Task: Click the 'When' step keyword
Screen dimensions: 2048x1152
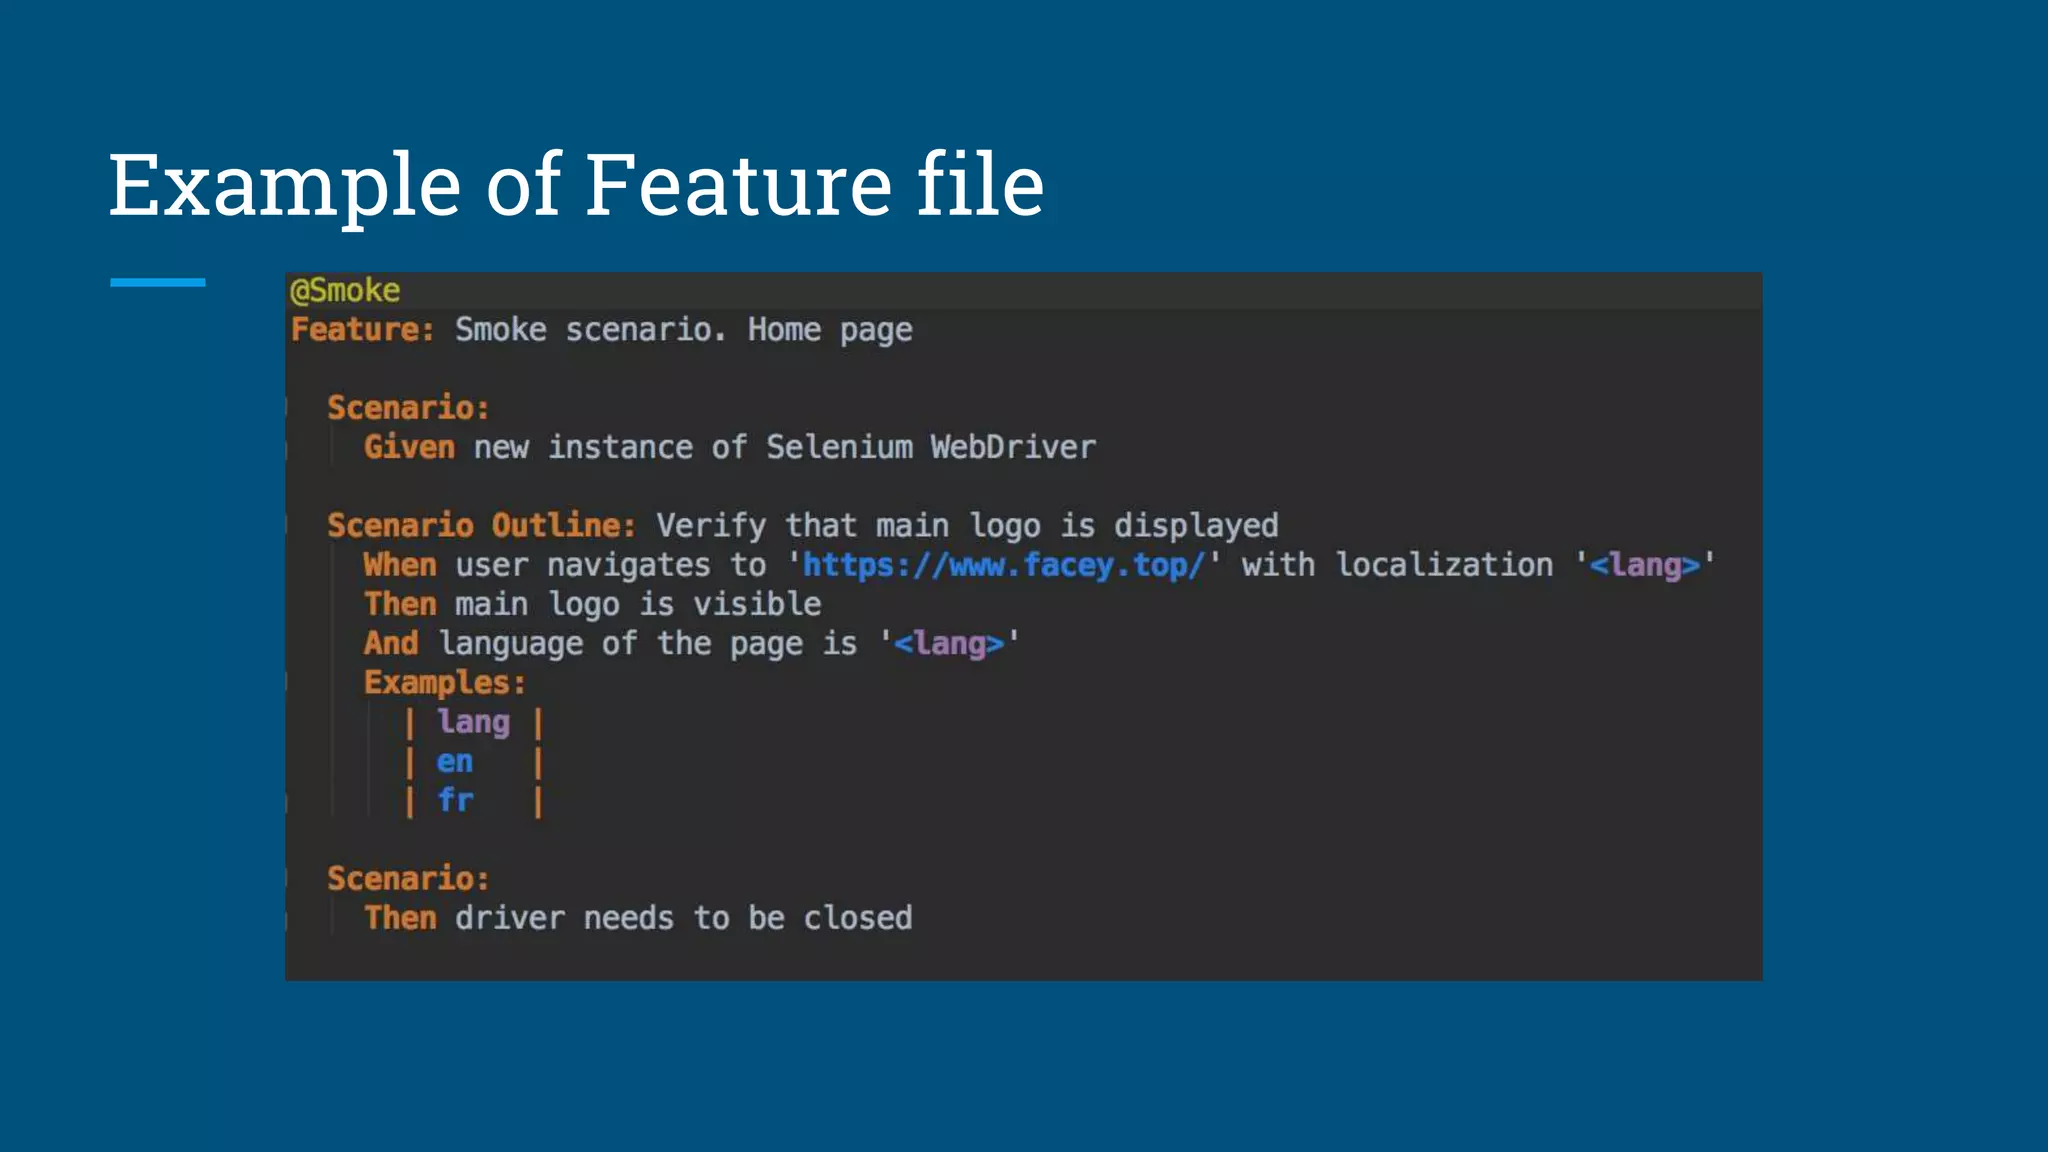Action: click(400, 565)
